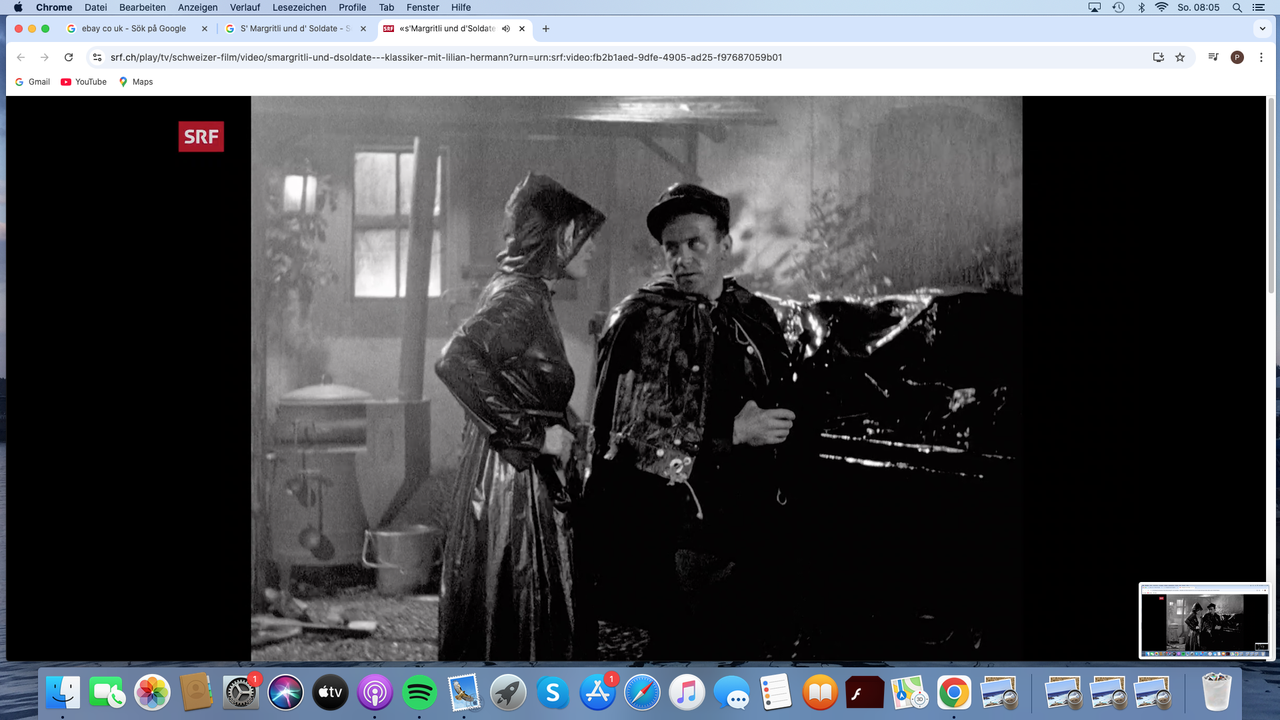Screen dimensions: 1280x720
Task: Open the Chrome application menu
Action: click(54, 7)
